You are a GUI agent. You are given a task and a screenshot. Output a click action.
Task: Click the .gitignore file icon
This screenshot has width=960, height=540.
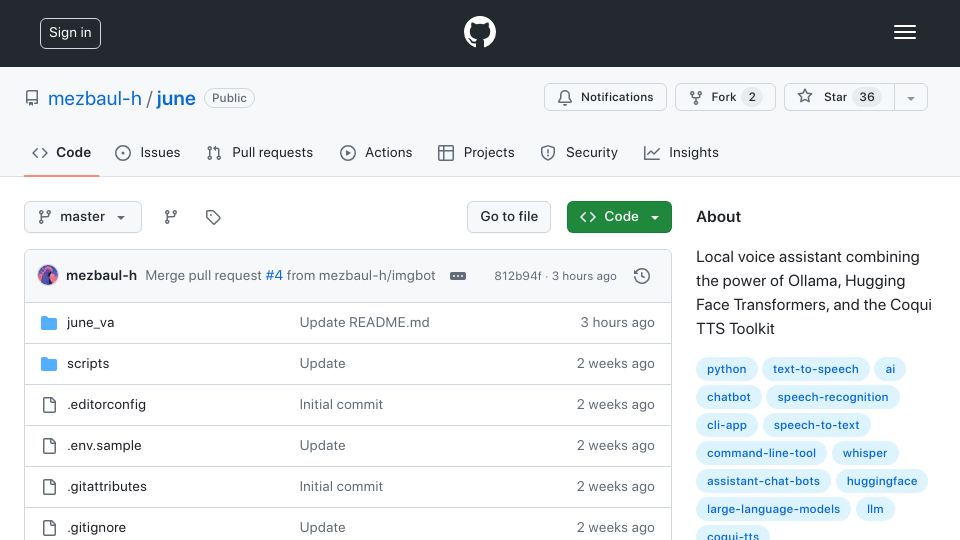point(49,528)
